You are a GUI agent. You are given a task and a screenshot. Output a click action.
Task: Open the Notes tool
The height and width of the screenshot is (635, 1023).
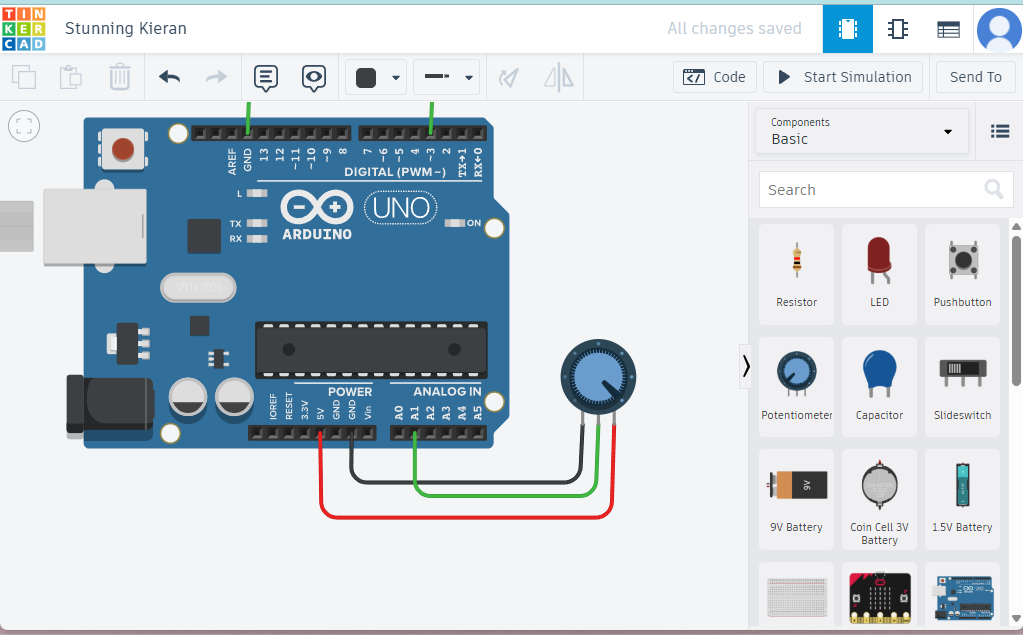click(266, 78)
